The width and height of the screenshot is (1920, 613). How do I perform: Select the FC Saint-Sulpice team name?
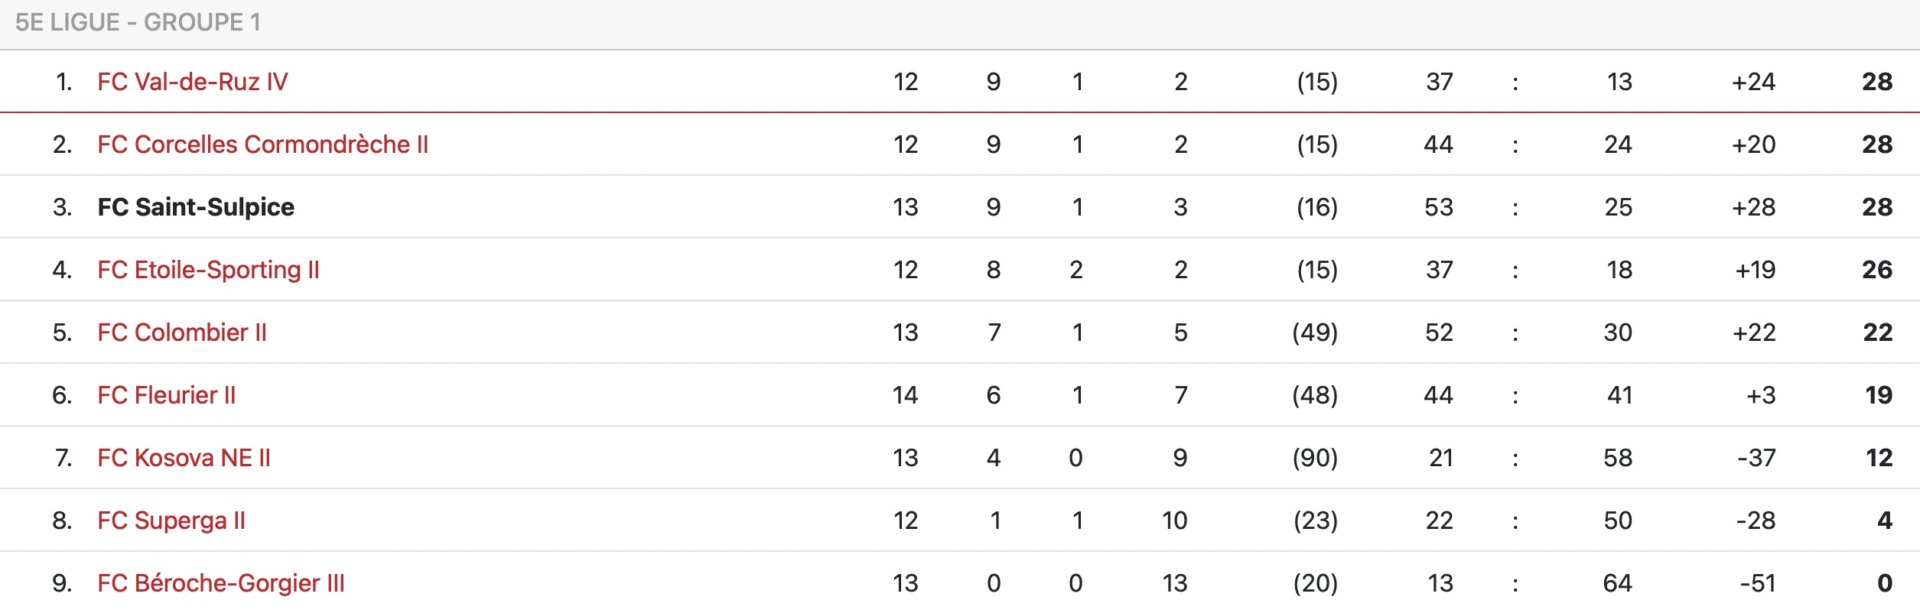[196, 207]
